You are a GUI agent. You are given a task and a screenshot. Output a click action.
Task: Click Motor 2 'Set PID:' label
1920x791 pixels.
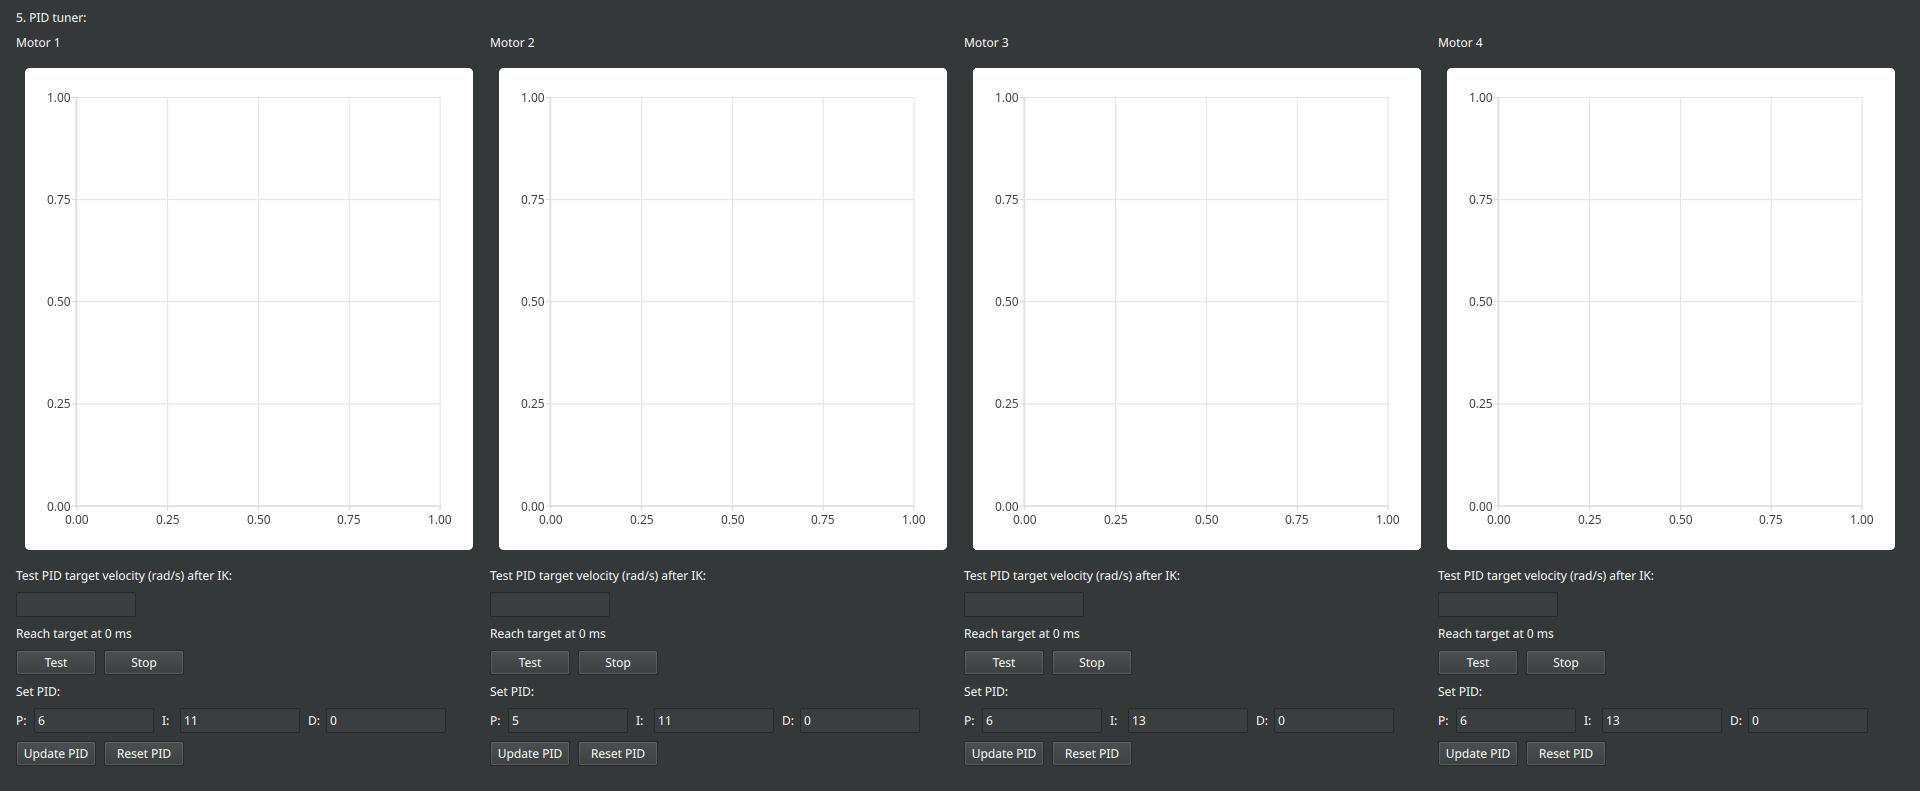(512, 692)
